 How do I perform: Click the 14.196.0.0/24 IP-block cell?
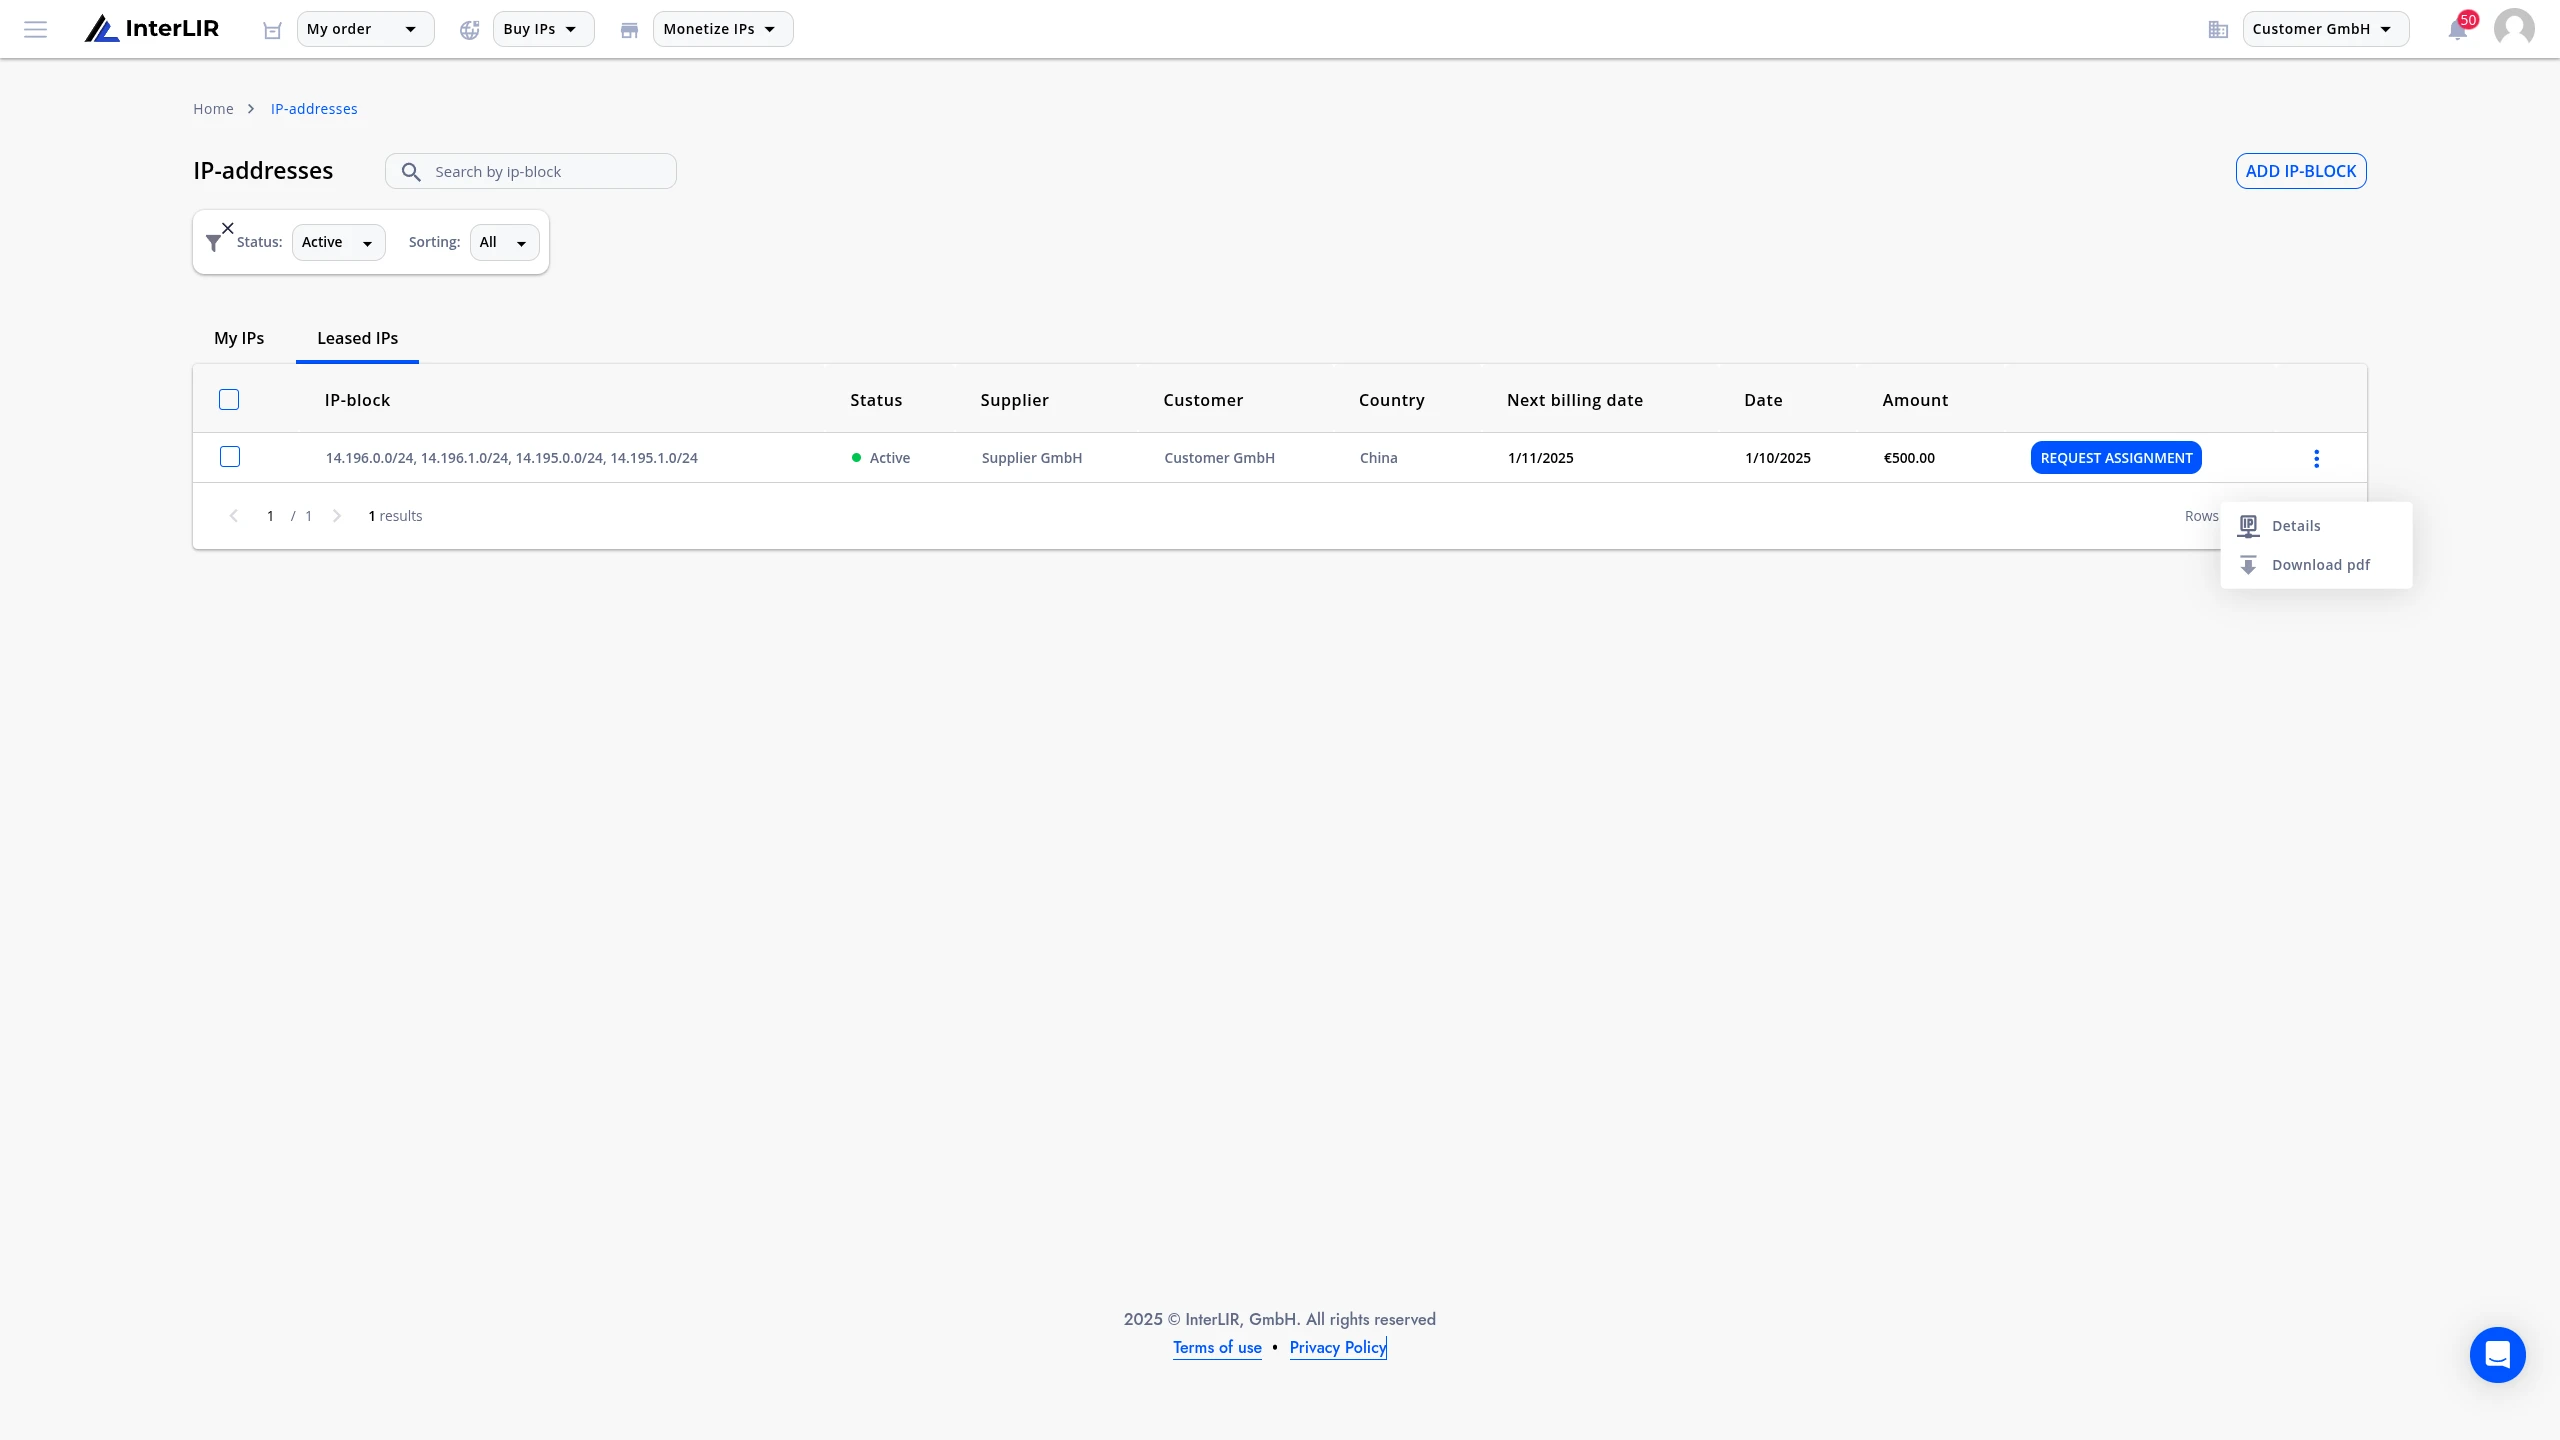pyautogui.click(x=512, y=458)
